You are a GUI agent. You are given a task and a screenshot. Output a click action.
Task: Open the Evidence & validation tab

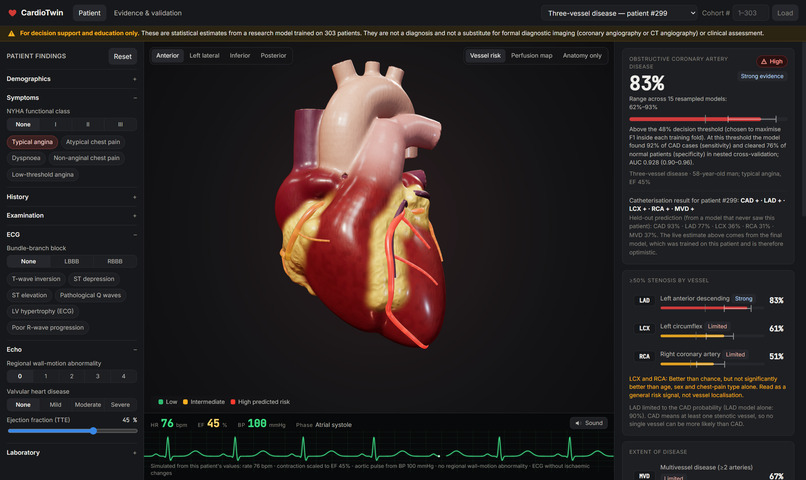[x=148, y=13]
